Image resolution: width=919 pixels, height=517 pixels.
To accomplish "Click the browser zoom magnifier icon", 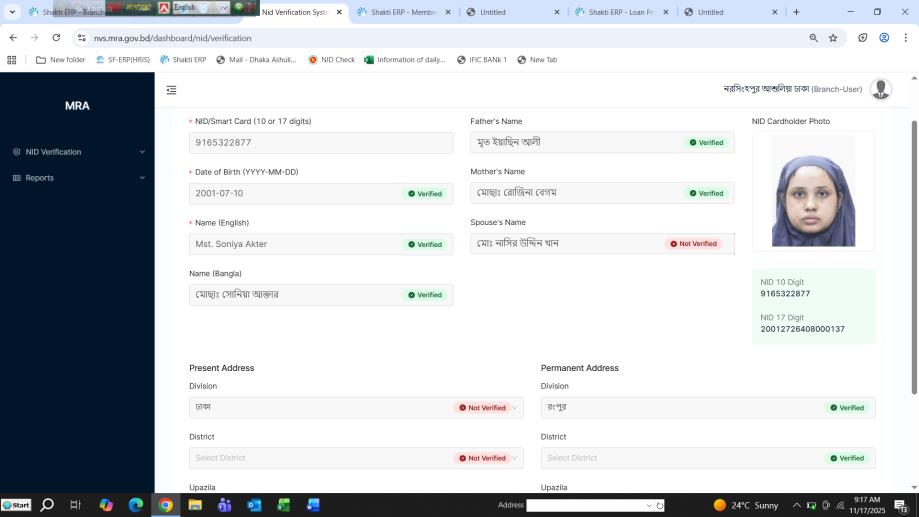I will click(x=813, y=38).
